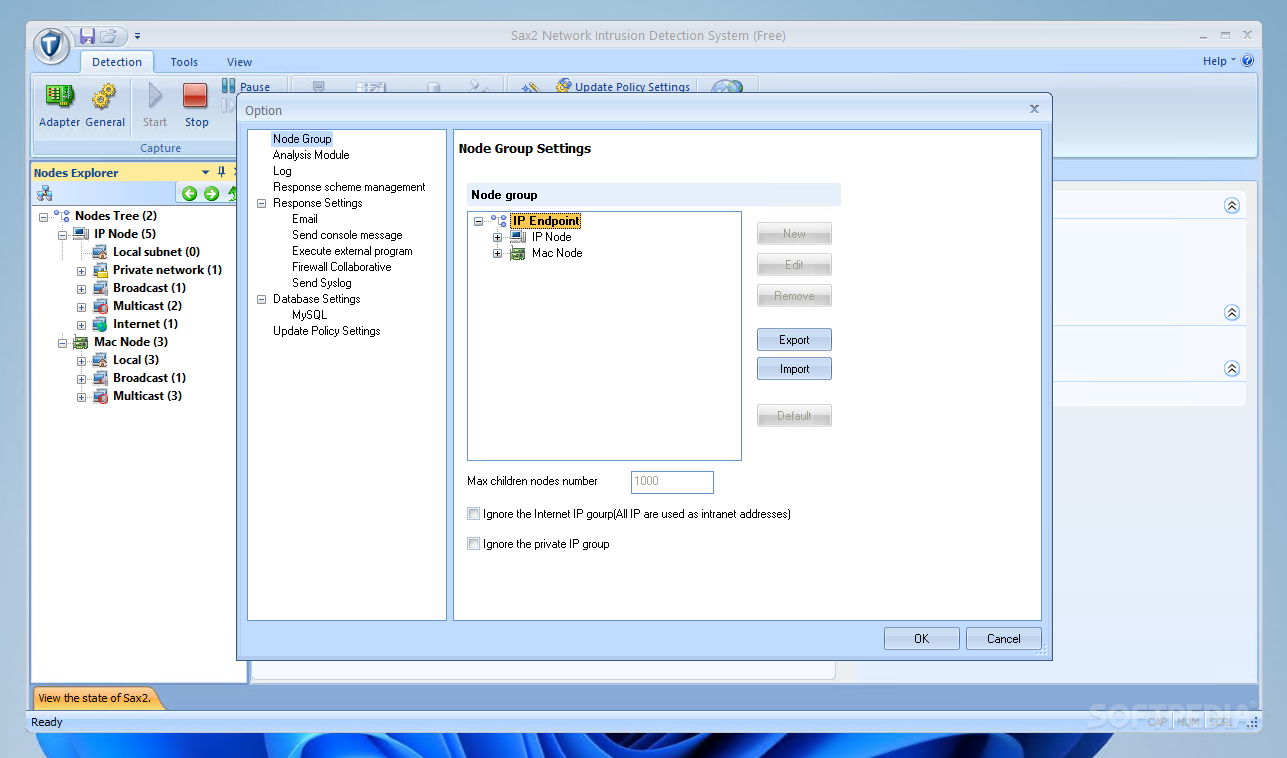Pause the capture
This screenshot has width=1287, height=758.
pyautogui.click(x=246, y=87)
